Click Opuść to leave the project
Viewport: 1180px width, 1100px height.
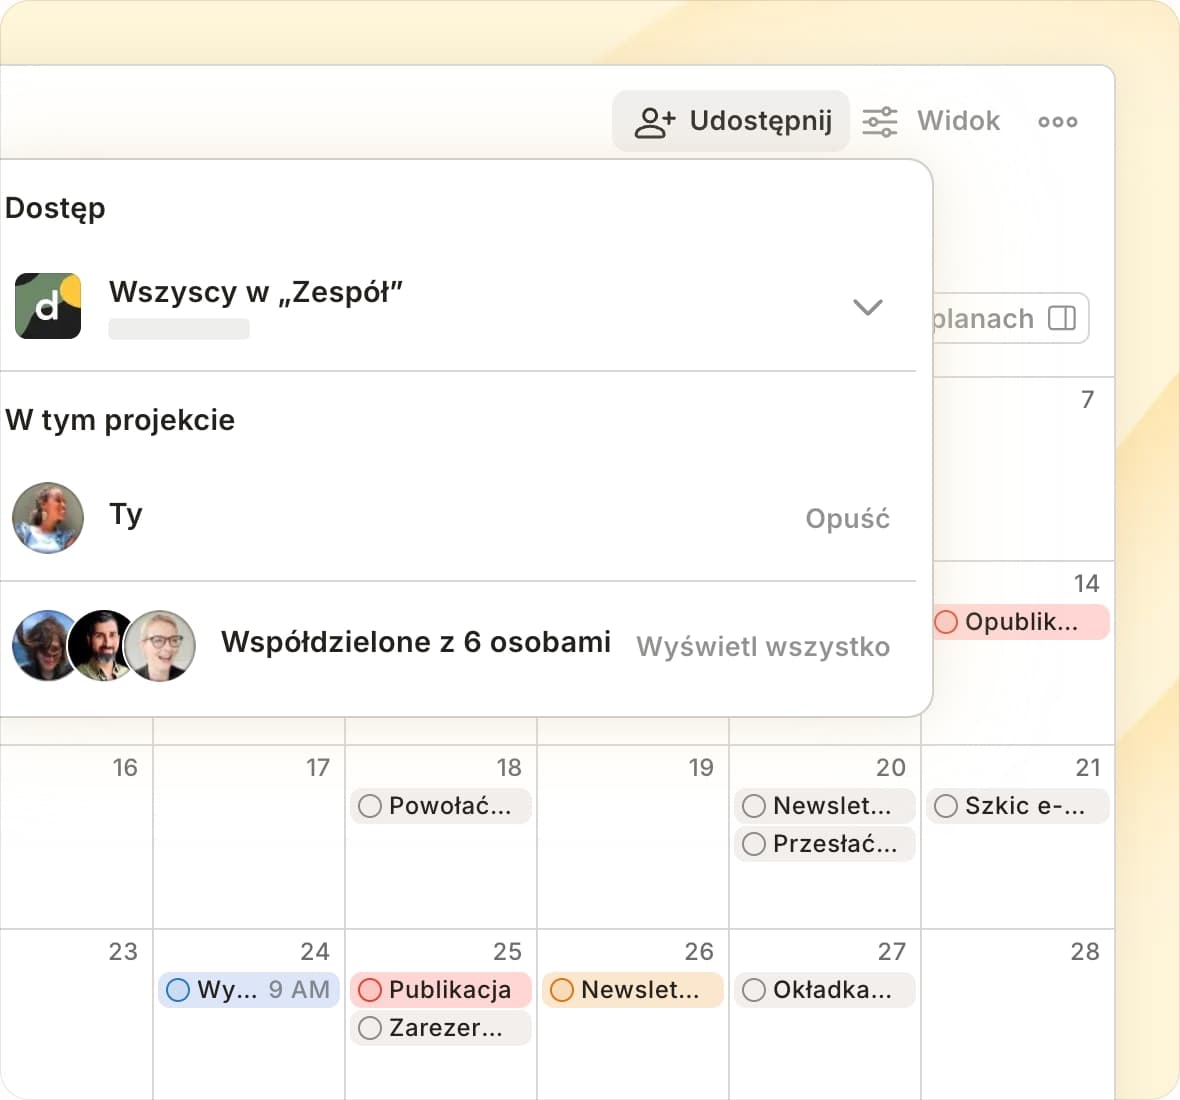[847, 519]
